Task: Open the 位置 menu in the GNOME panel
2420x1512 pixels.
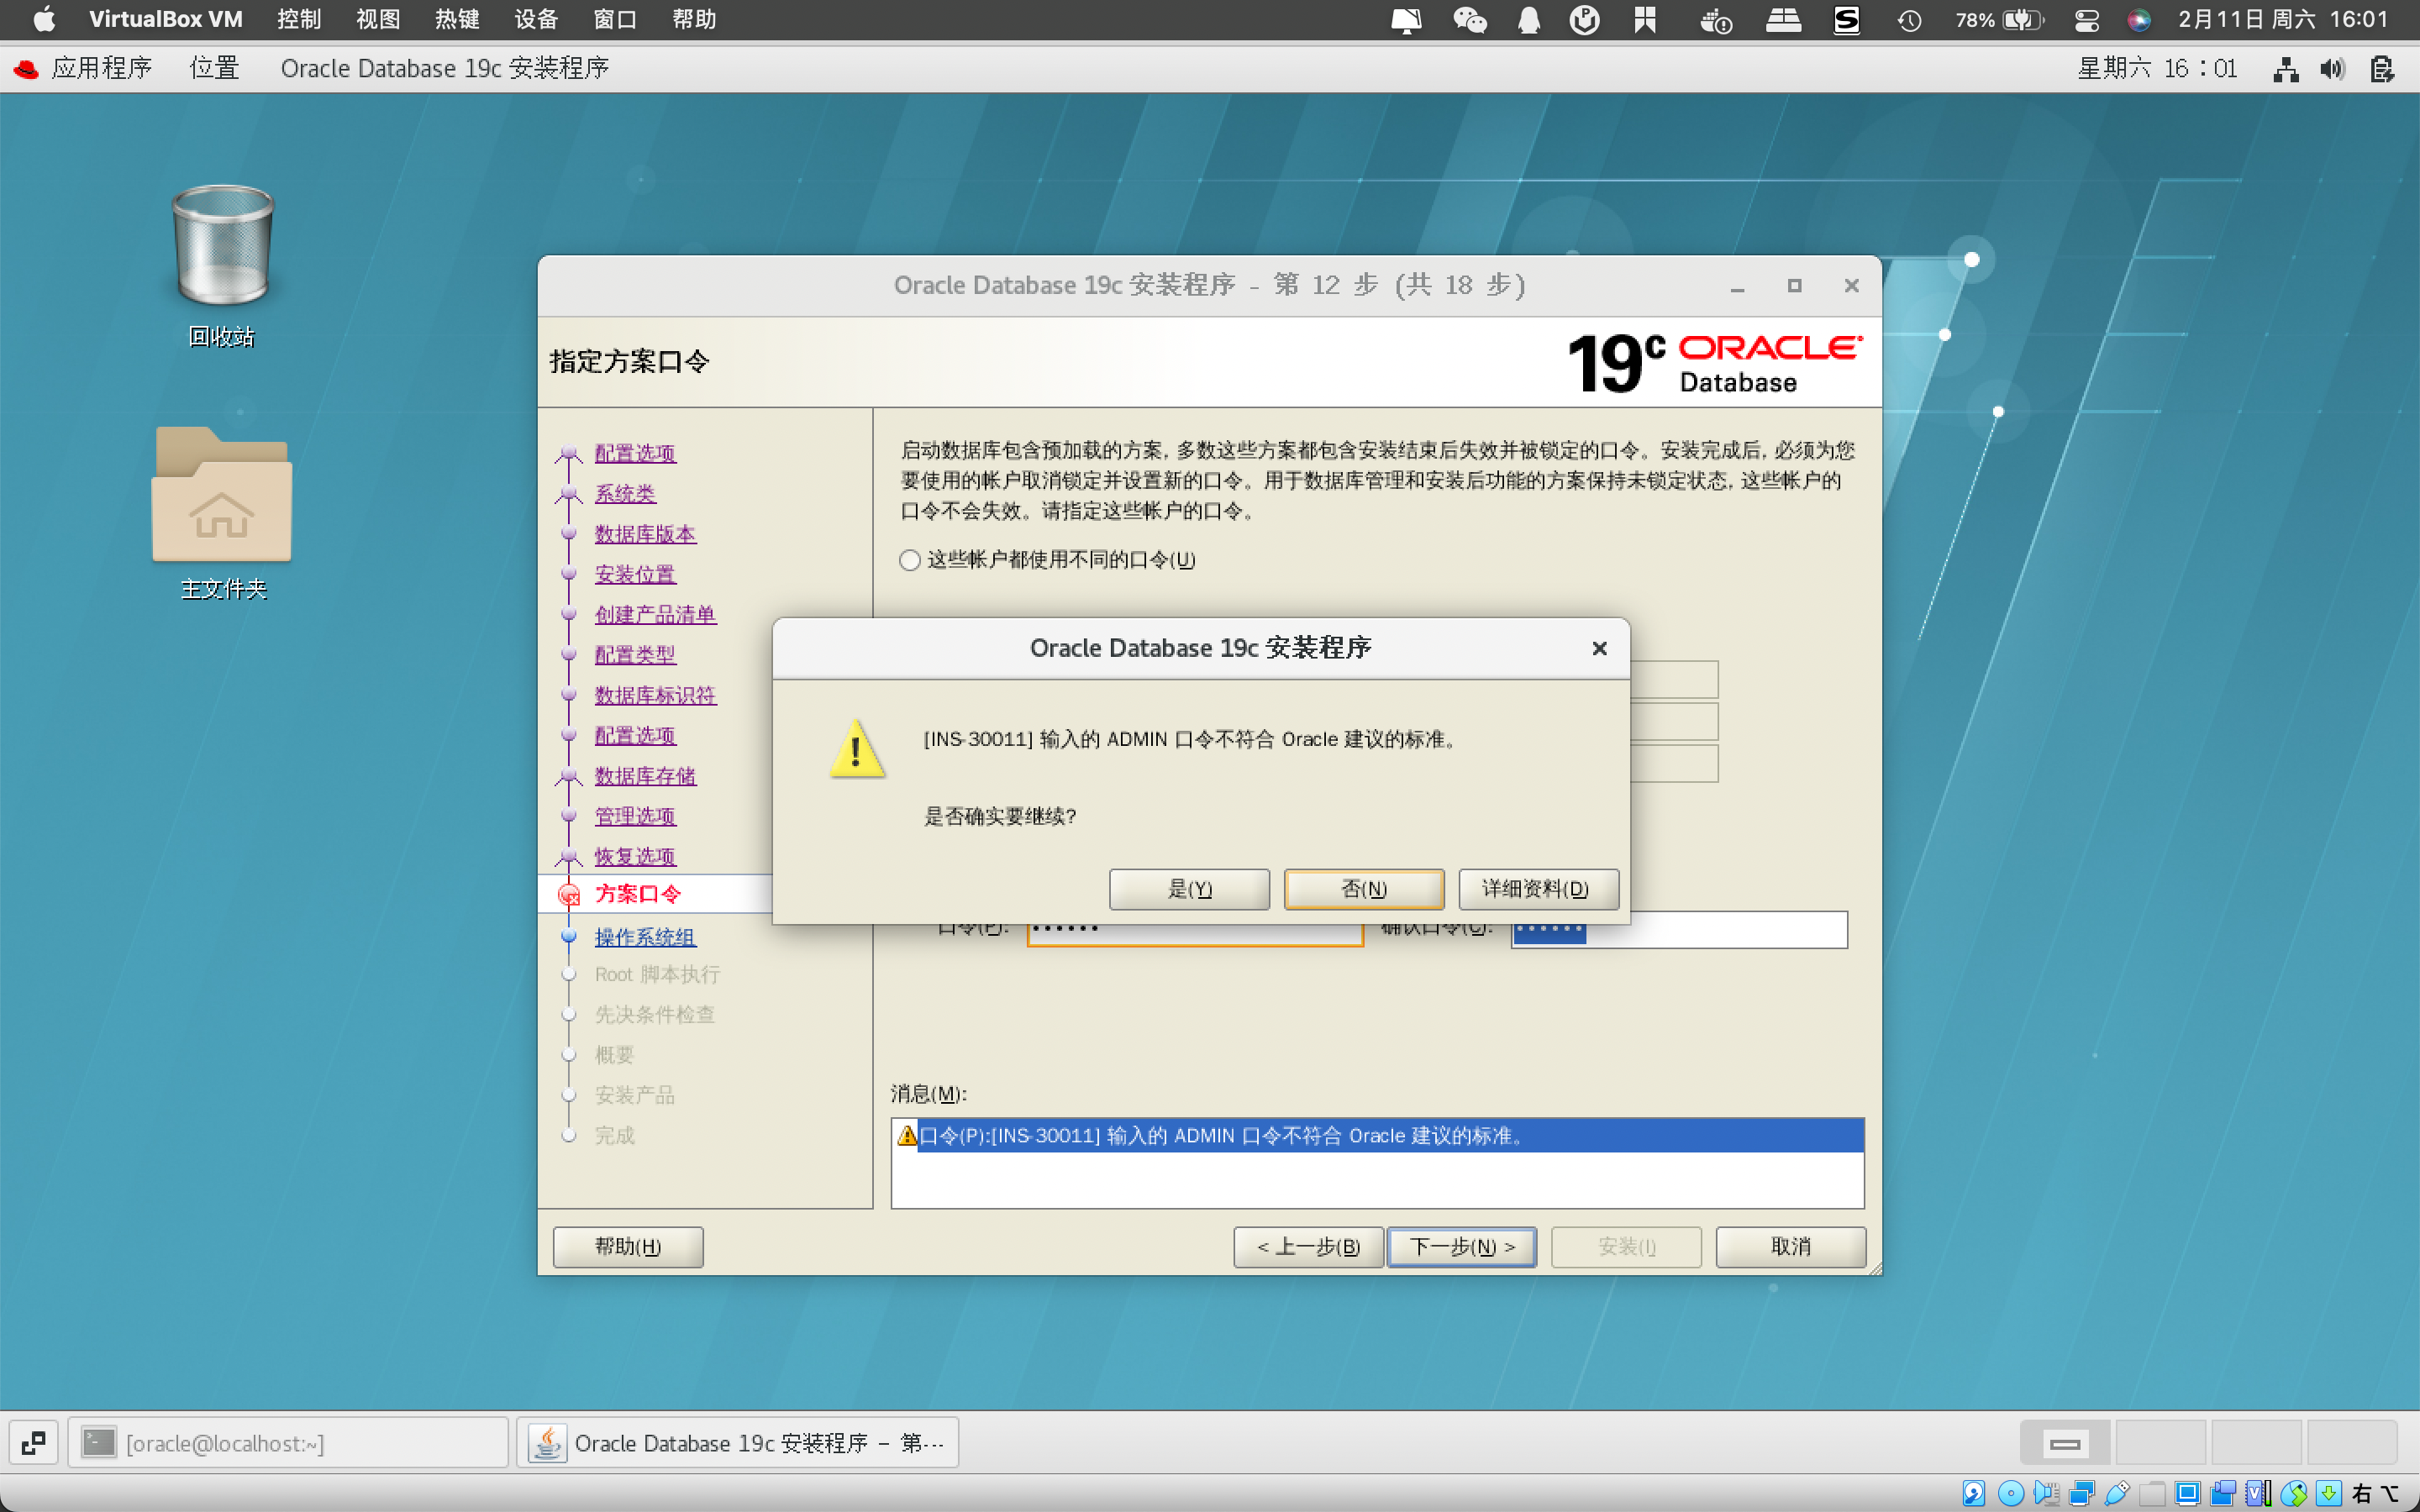Action: pyautogui.click(x=215, y=68)
